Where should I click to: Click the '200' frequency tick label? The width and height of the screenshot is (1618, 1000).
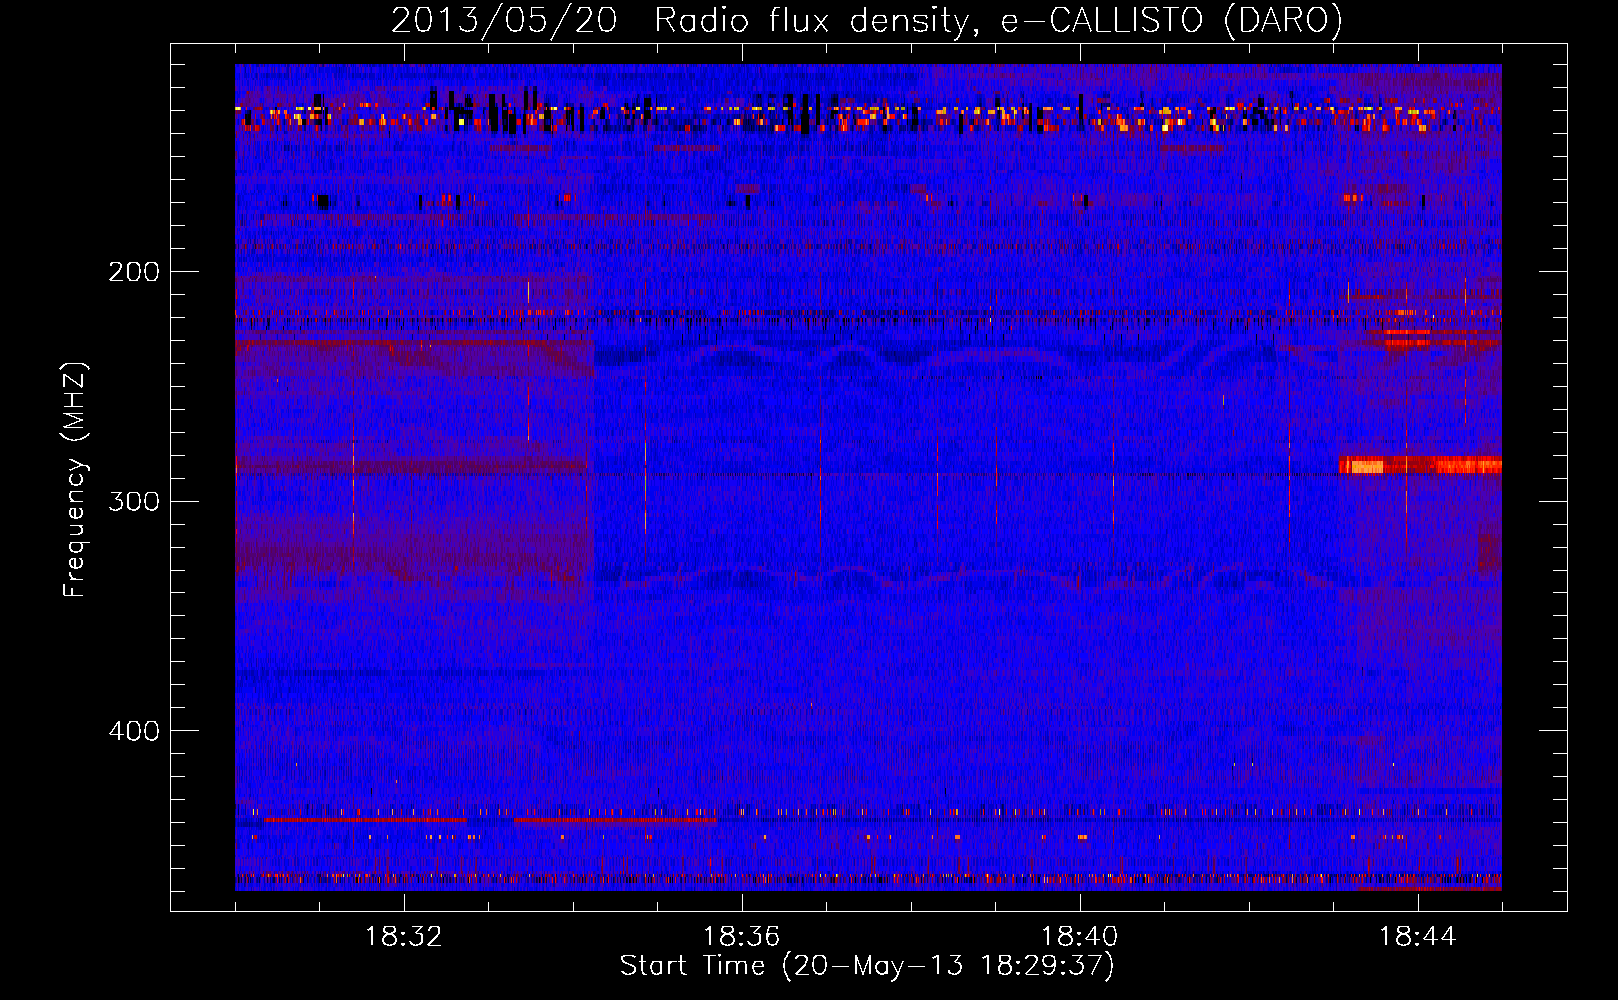[x=134, y=272]
